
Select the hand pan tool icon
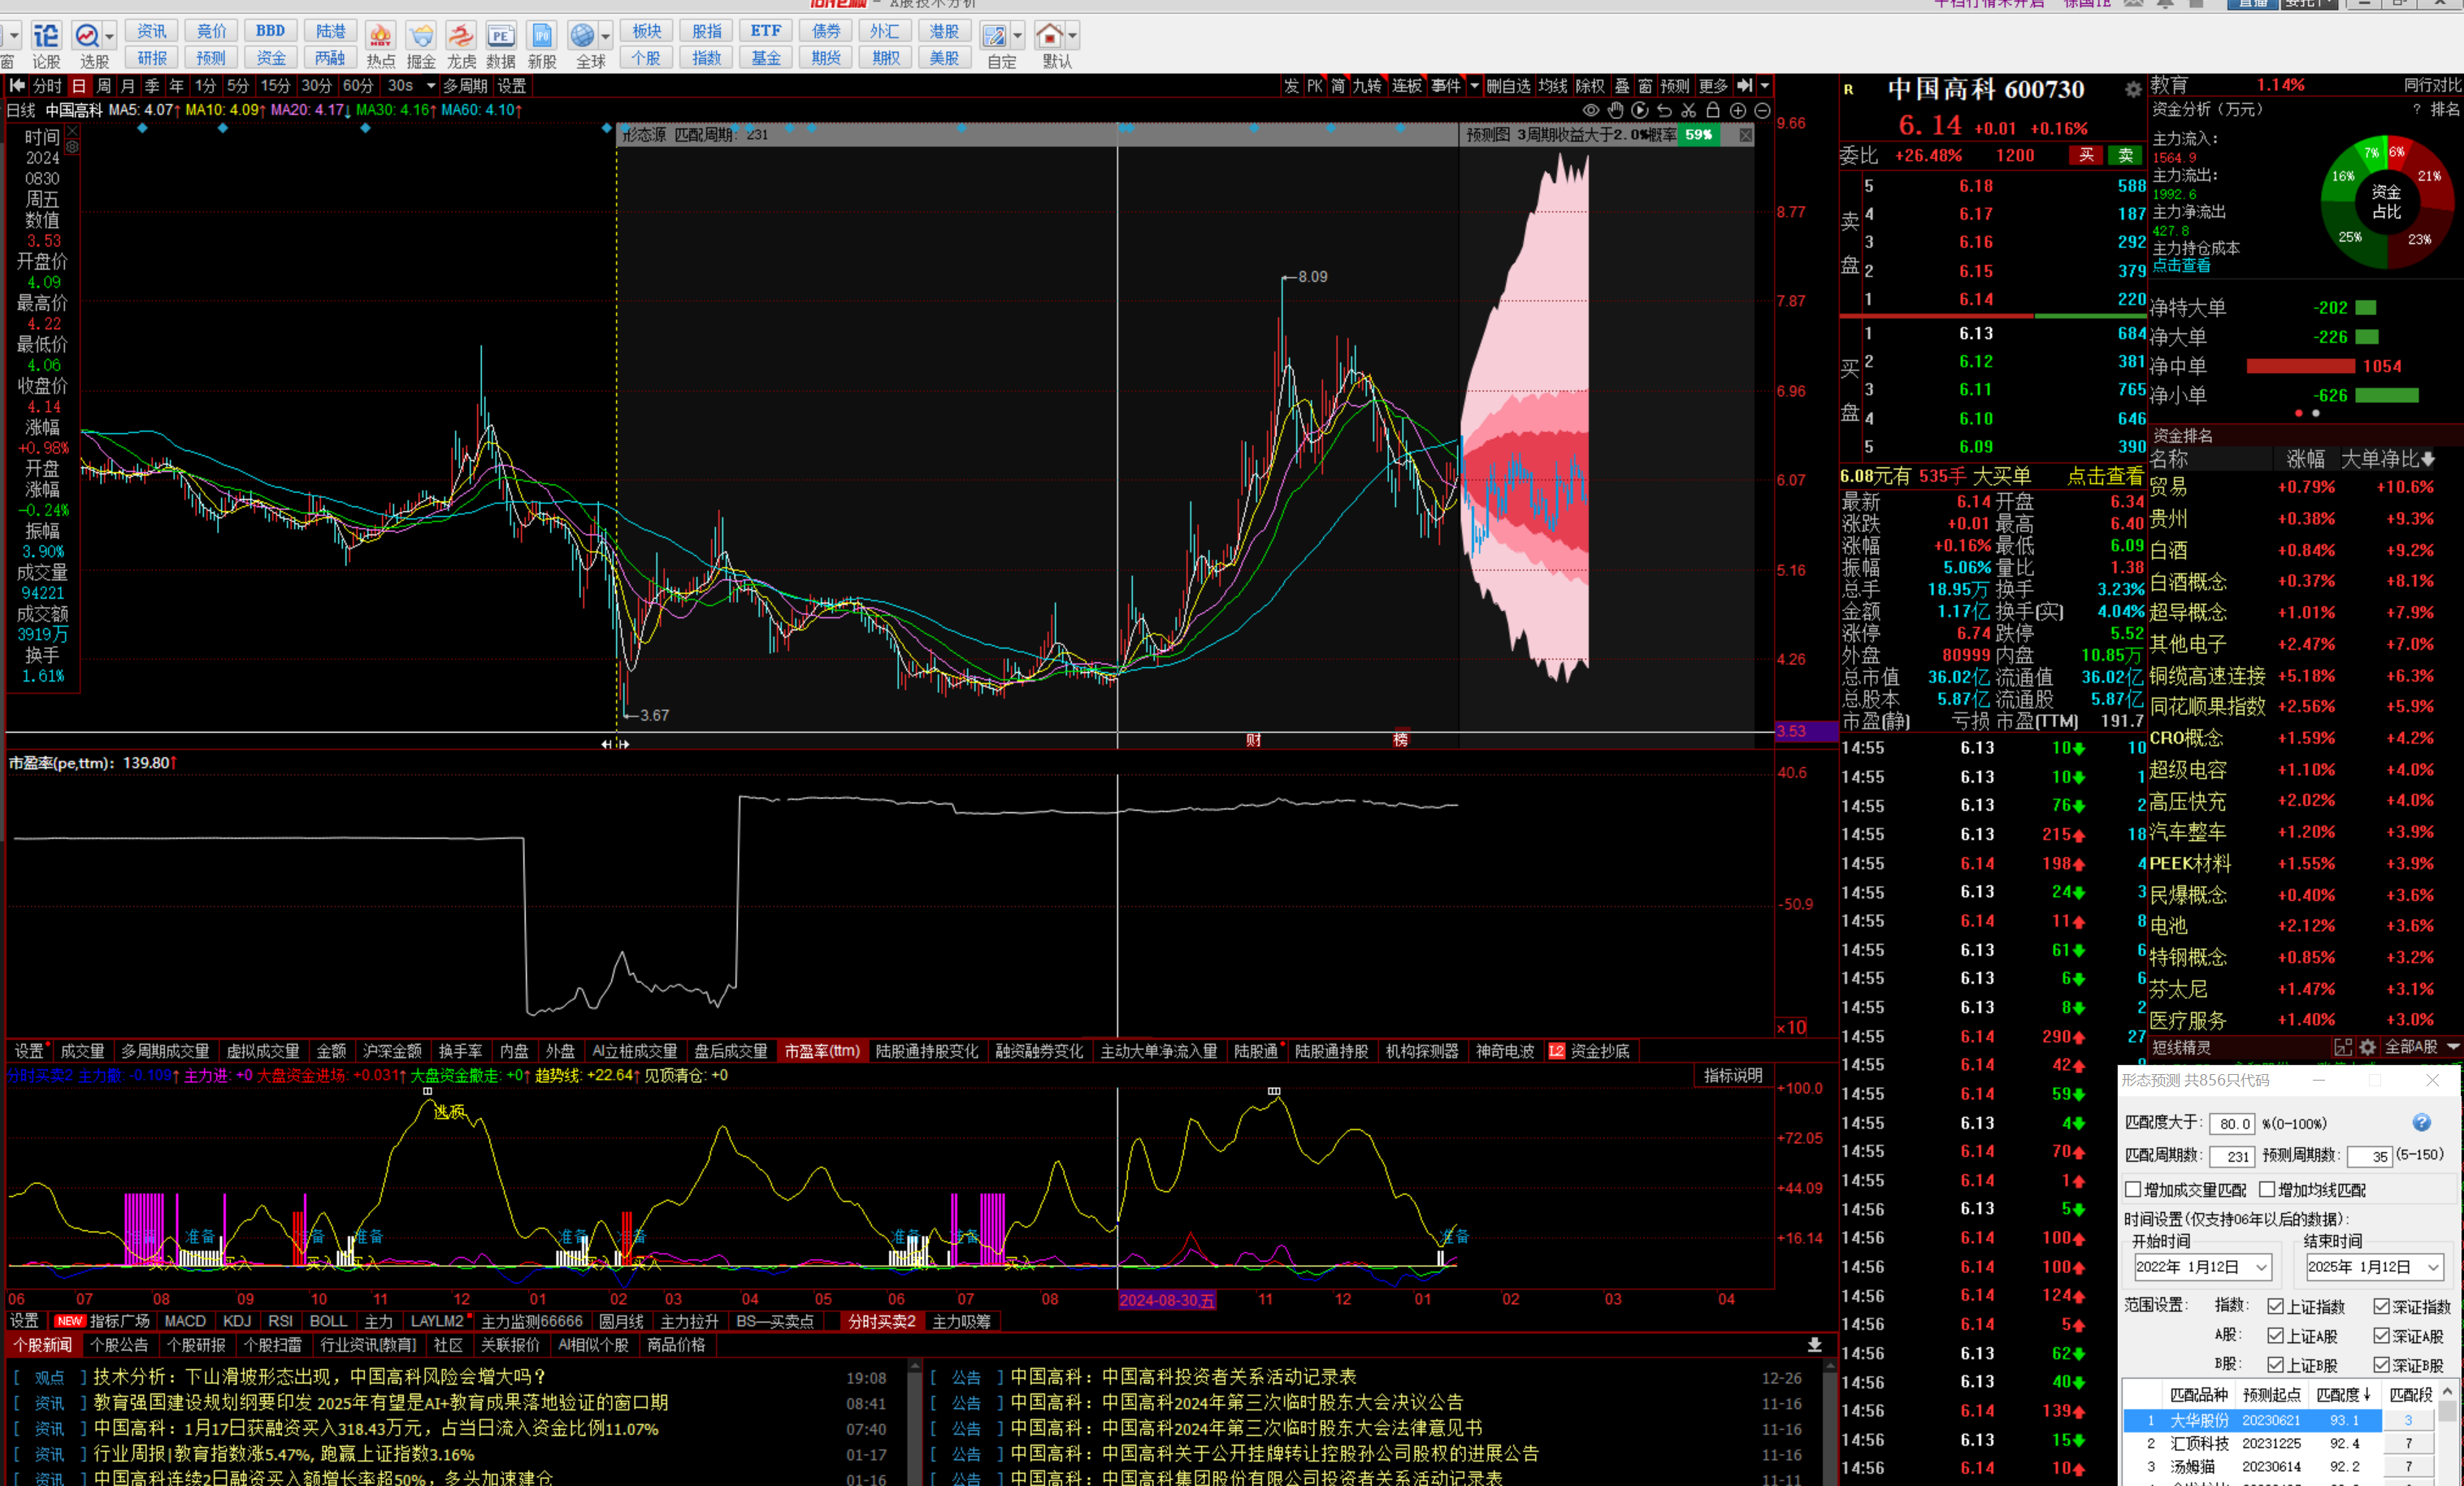pos(1616,111)
